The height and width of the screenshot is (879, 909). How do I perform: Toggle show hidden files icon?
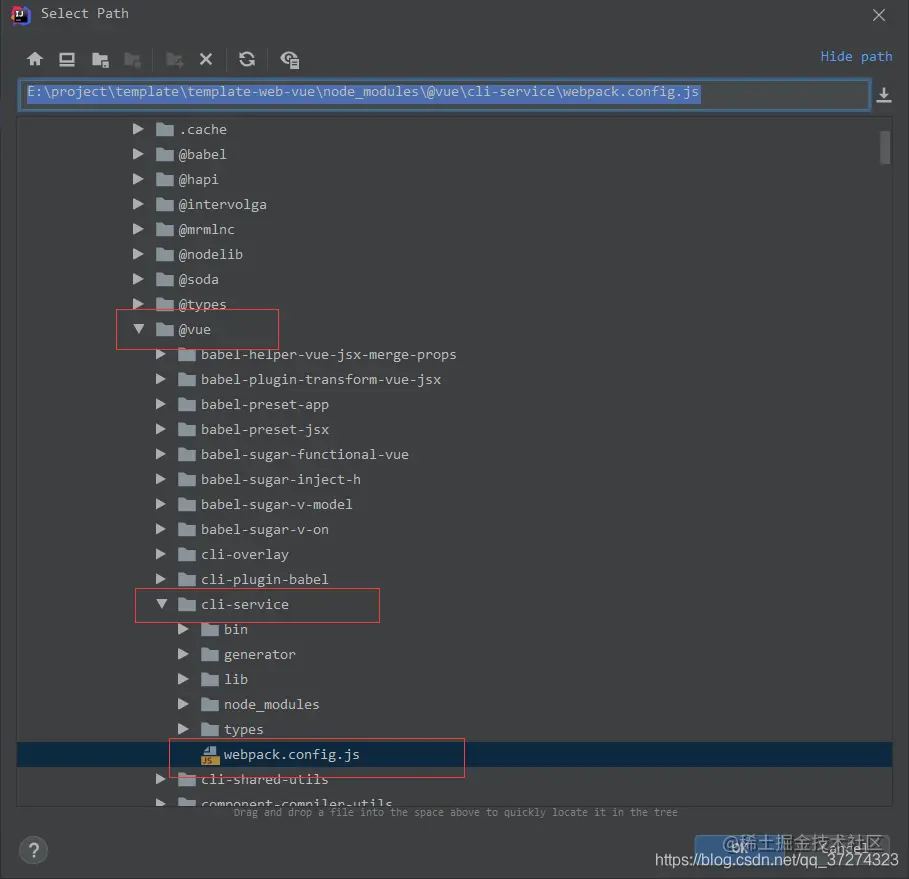289,60
